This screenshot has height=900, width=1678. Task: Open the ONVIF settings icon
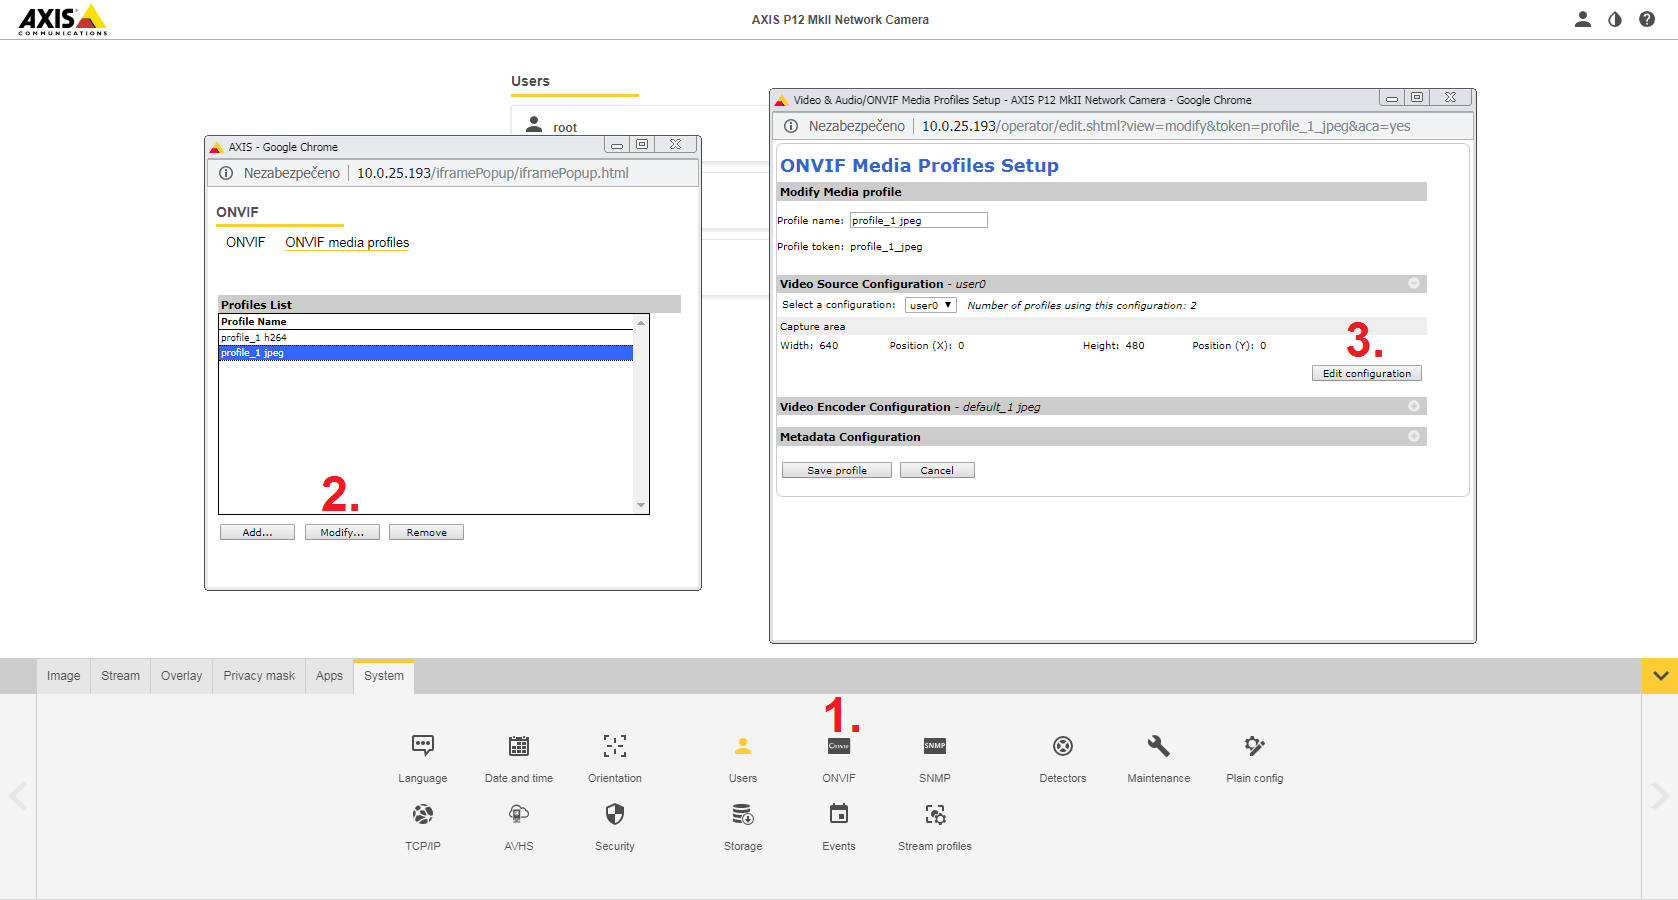[x=838, y=747]
